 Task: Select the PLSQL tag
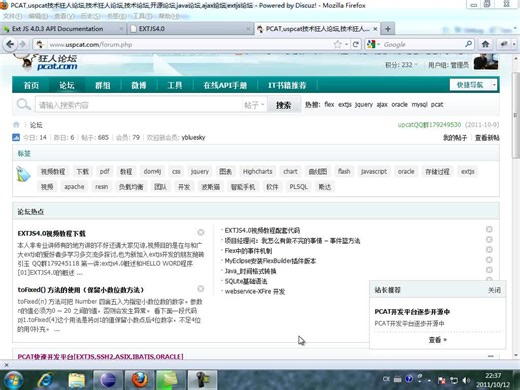tap(298, 187)
